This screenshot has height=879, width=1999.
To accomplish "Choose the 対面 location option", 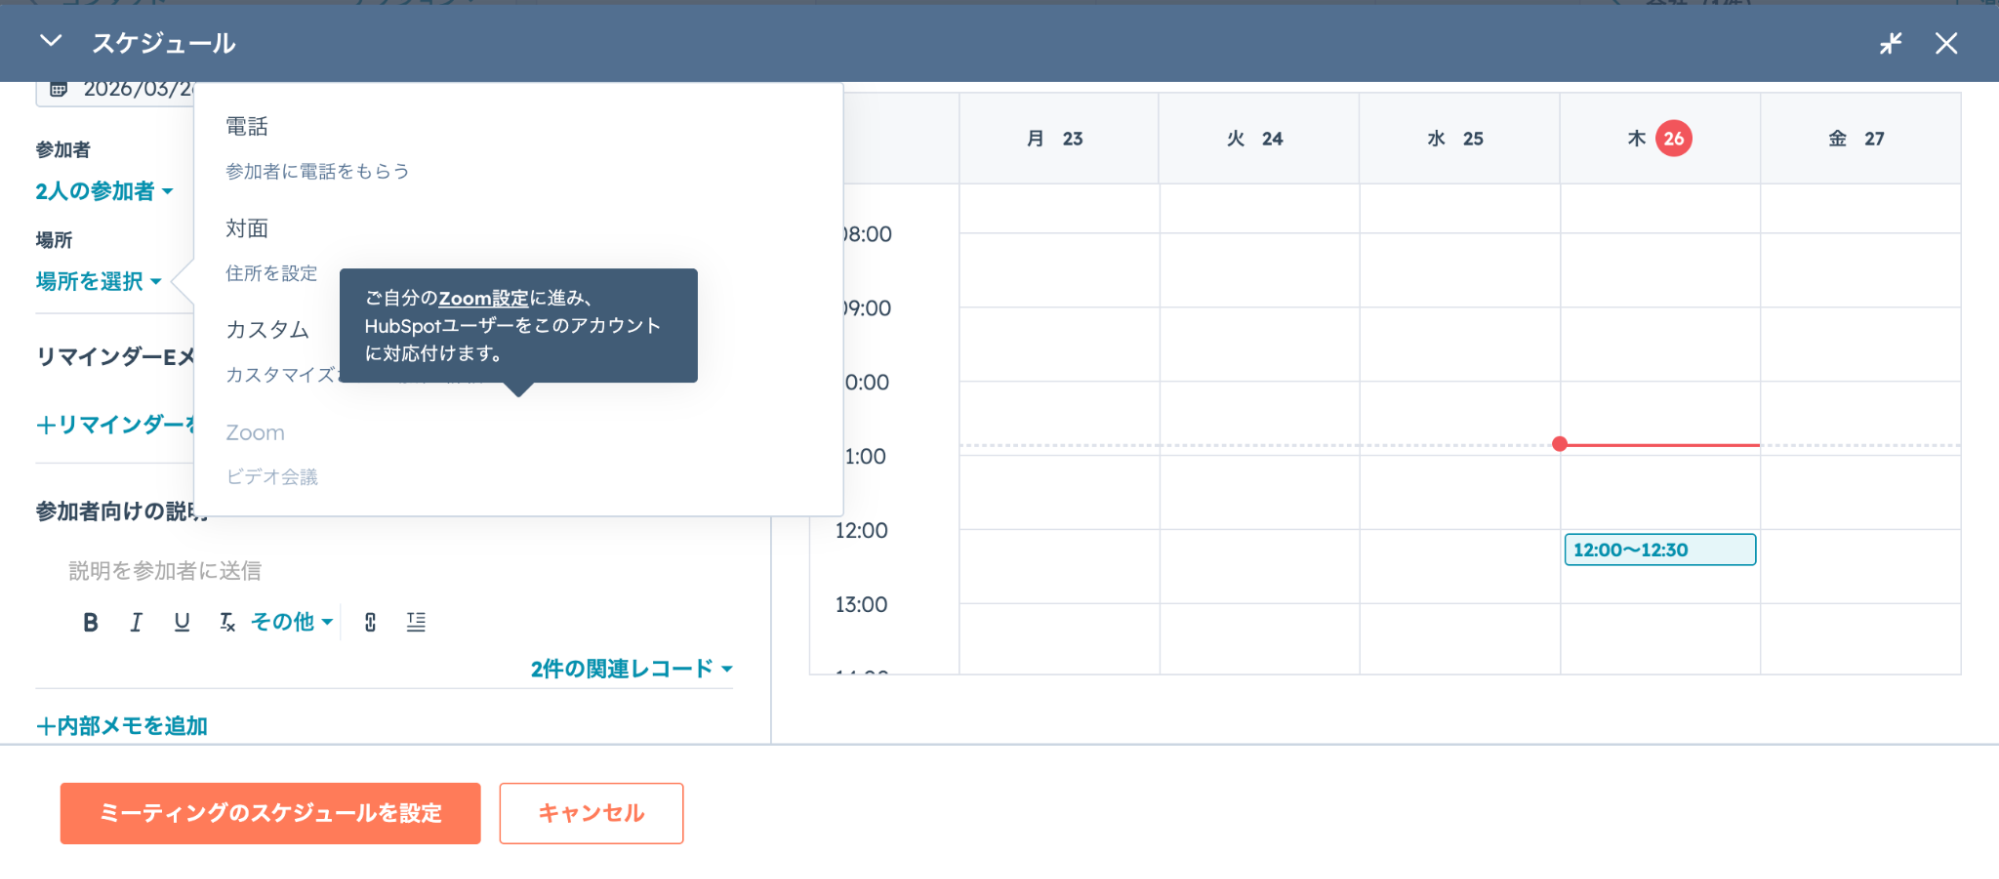I will (247, 229).
